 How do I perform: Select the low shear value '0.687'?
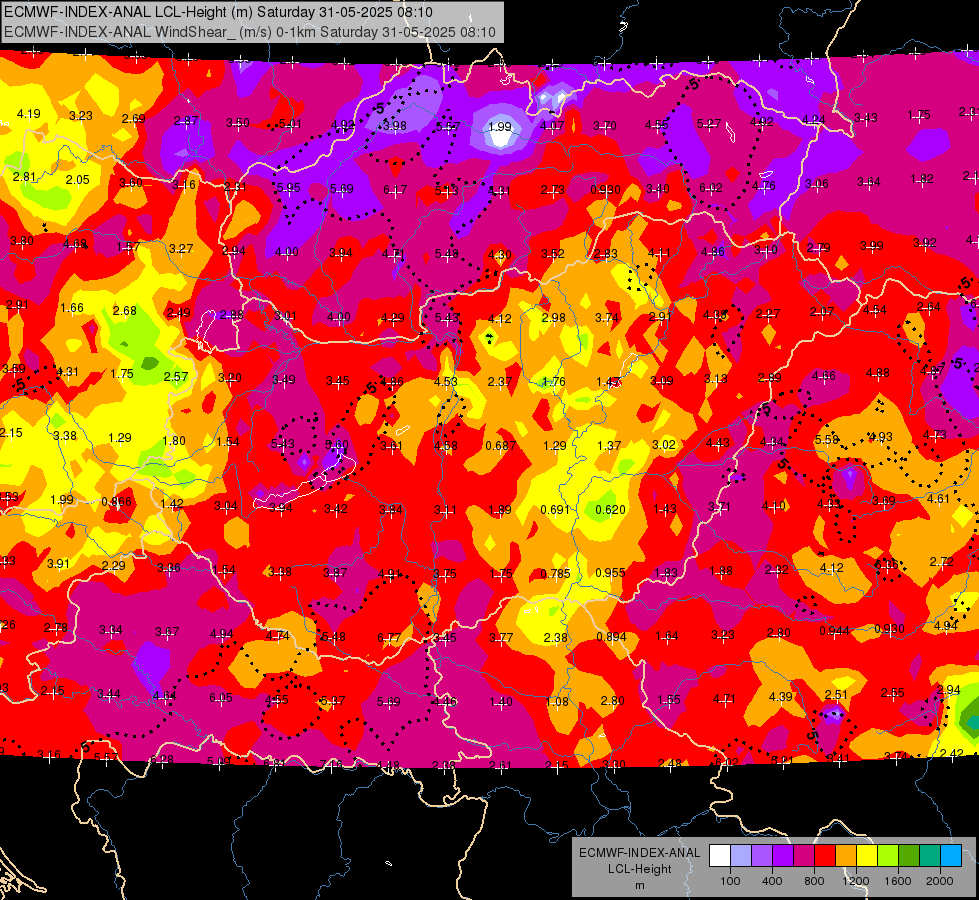click(501, 445)
